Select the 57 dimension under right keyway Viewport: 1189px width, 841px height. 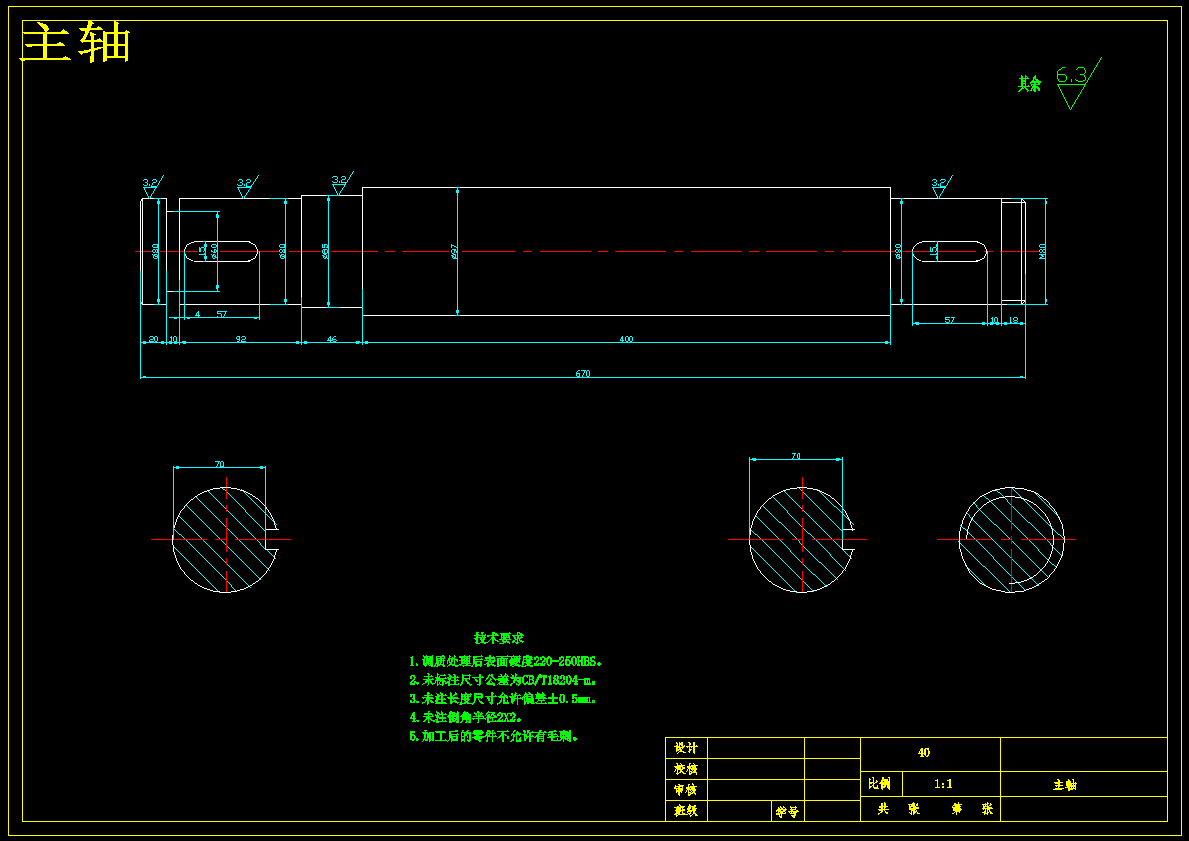coord(949,320)
